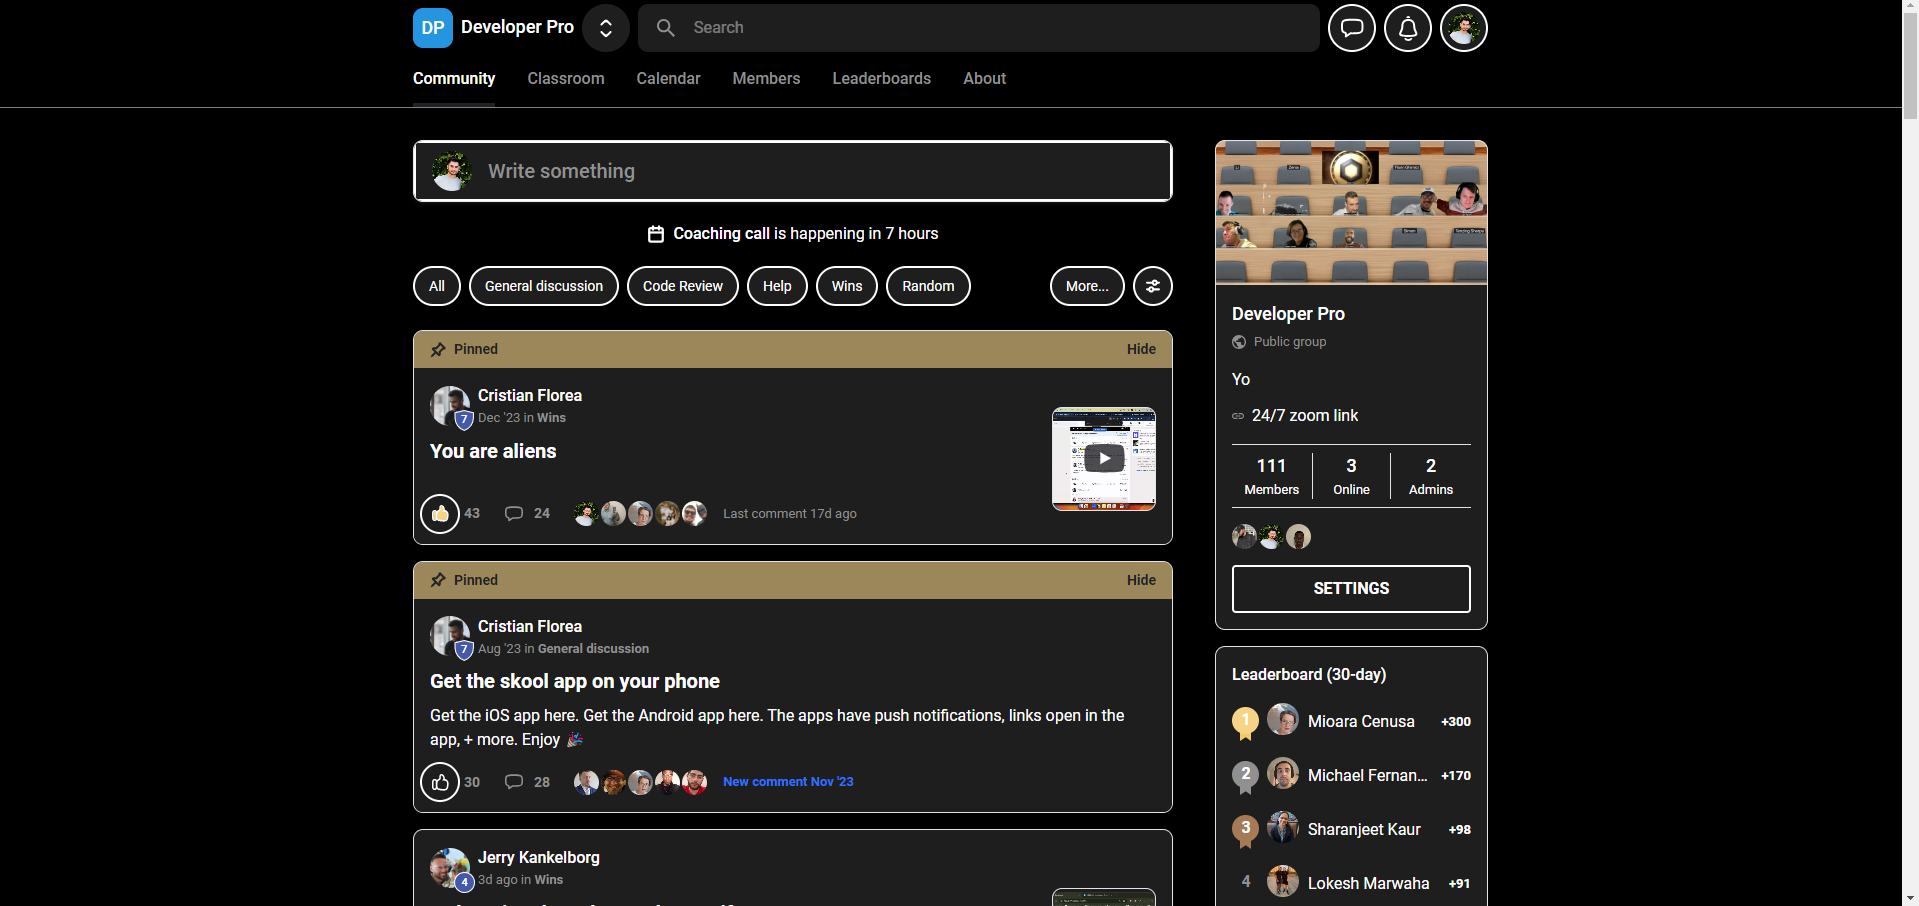Like the "You are aliens" post
Image resolution: width=1919 pixels, height=906 pixels.
click(x=440, y=514)
